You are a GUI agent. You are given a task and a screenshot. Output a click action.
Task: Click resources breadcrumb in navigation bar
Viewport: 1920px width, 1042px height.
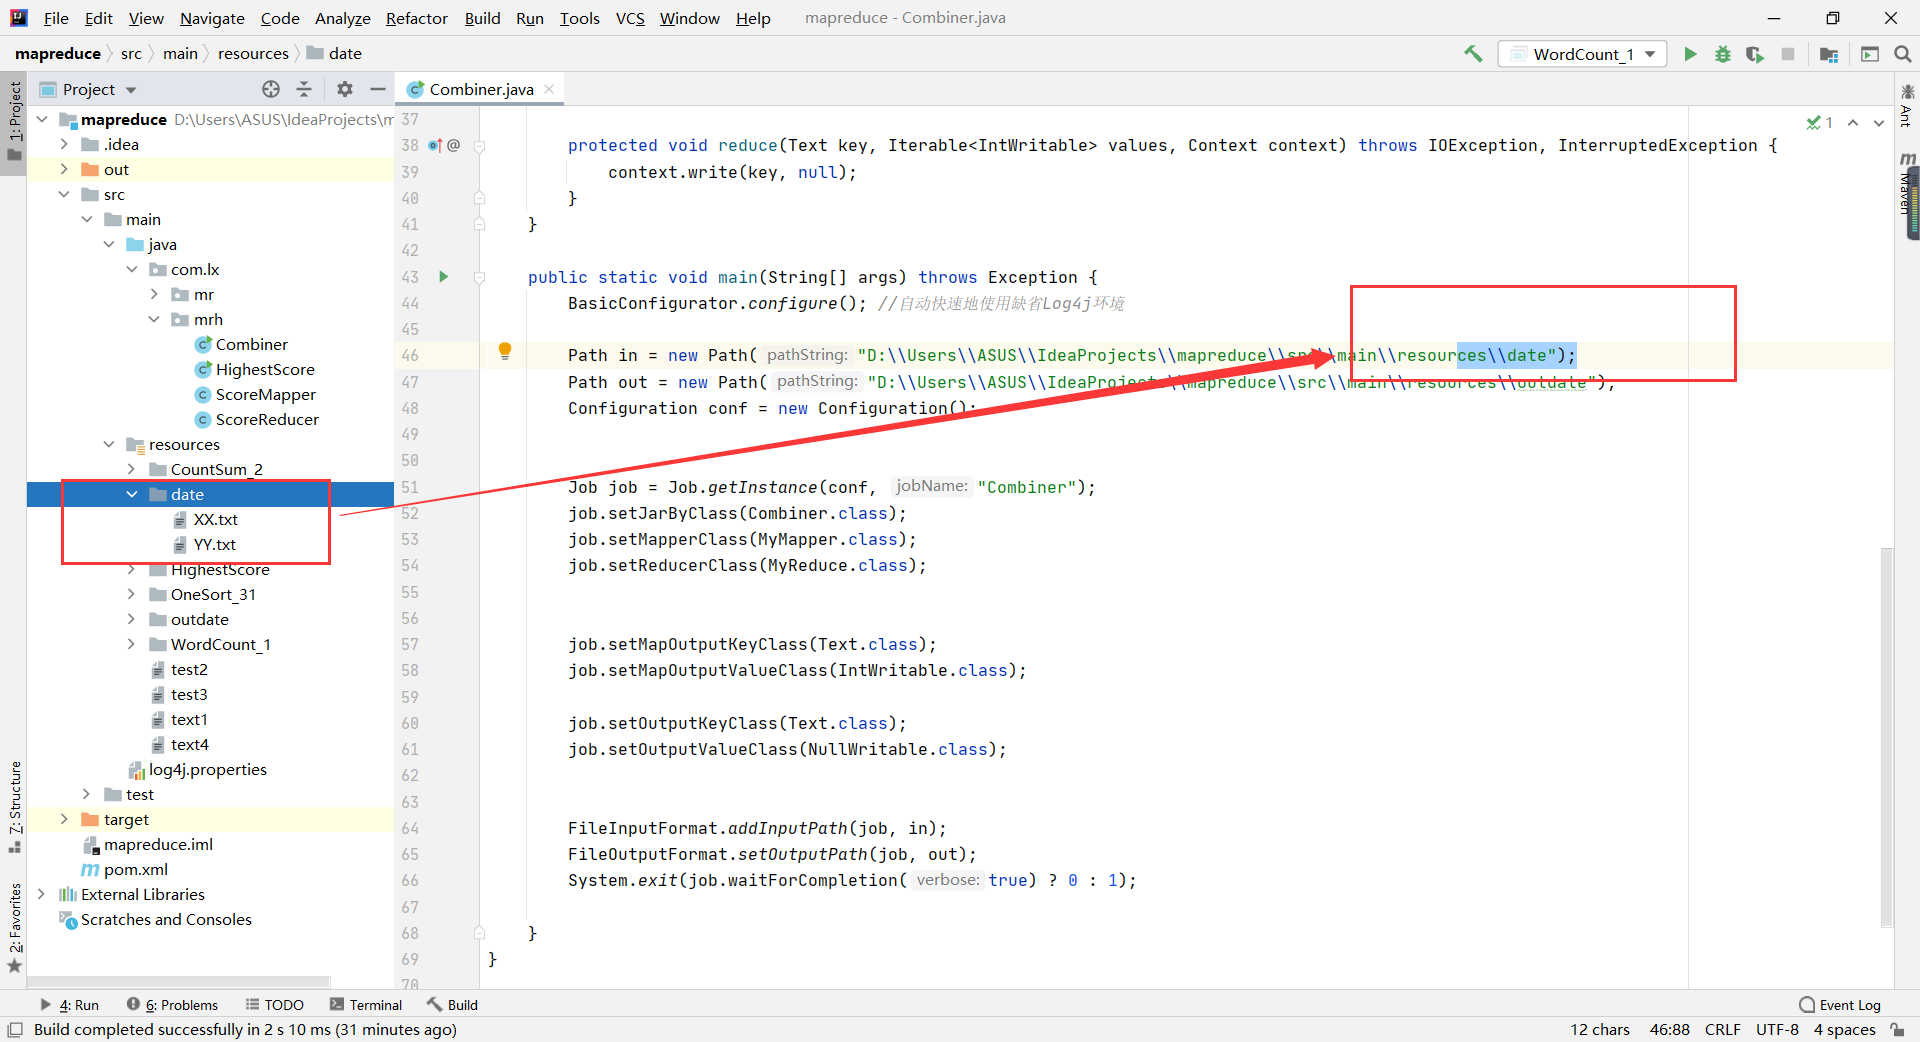pos(253,54)
